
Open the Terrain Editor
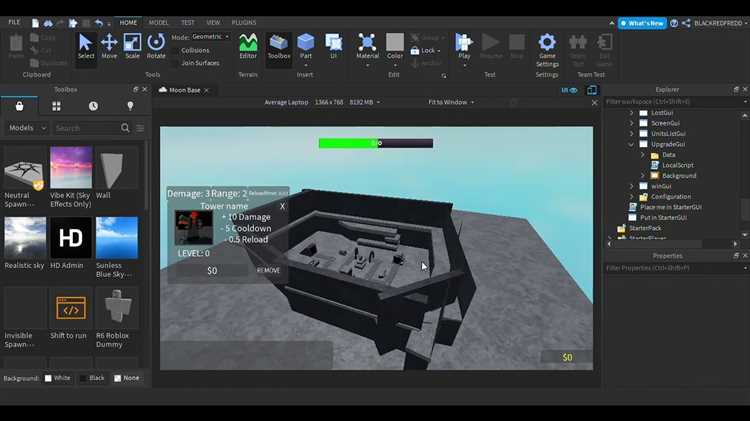[248, 46]
